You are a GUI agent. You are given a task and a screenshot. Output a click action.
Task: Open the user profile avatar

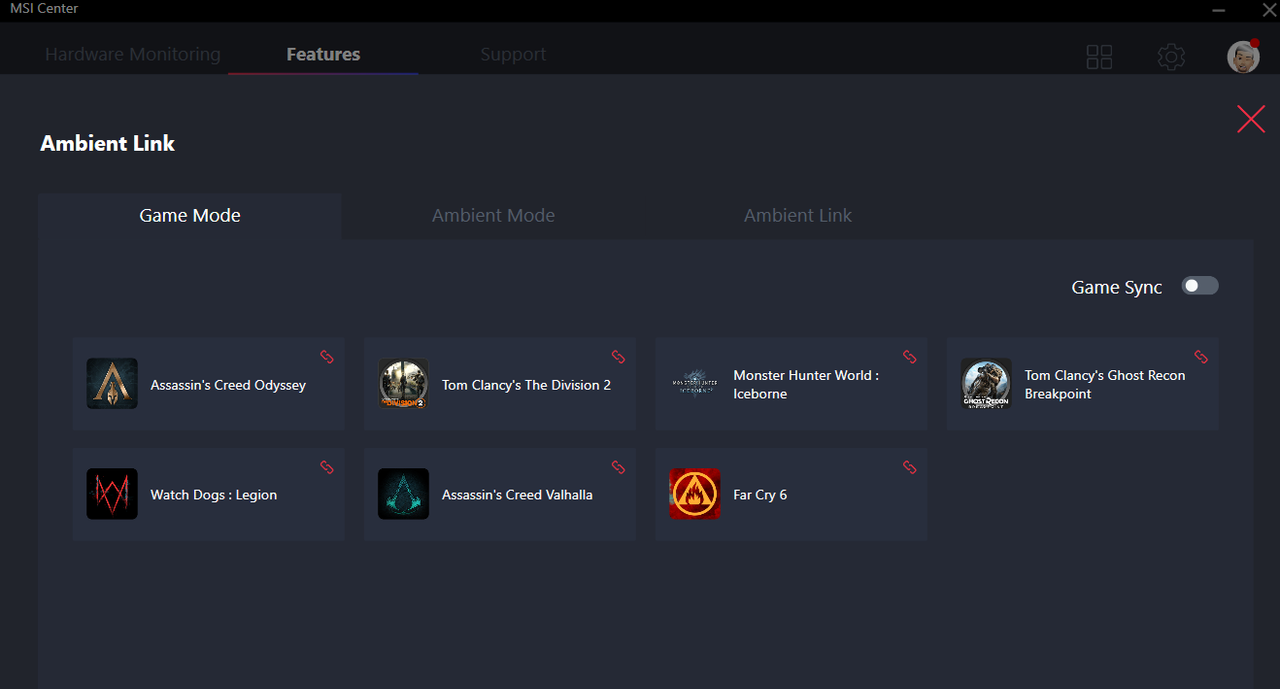coord(1243,56)
